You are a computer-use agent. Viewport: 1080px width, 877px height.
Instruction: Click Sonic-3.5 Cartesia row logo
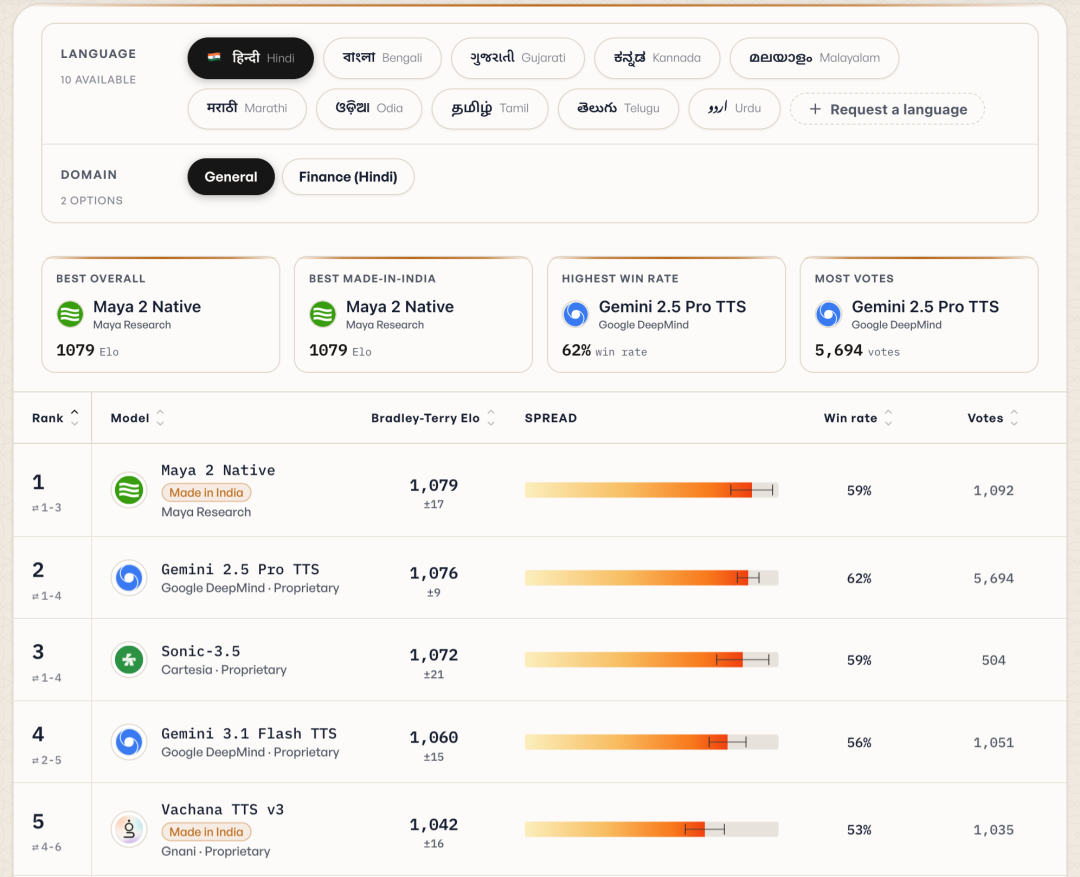pyautogui.click(x=129, y=660)
